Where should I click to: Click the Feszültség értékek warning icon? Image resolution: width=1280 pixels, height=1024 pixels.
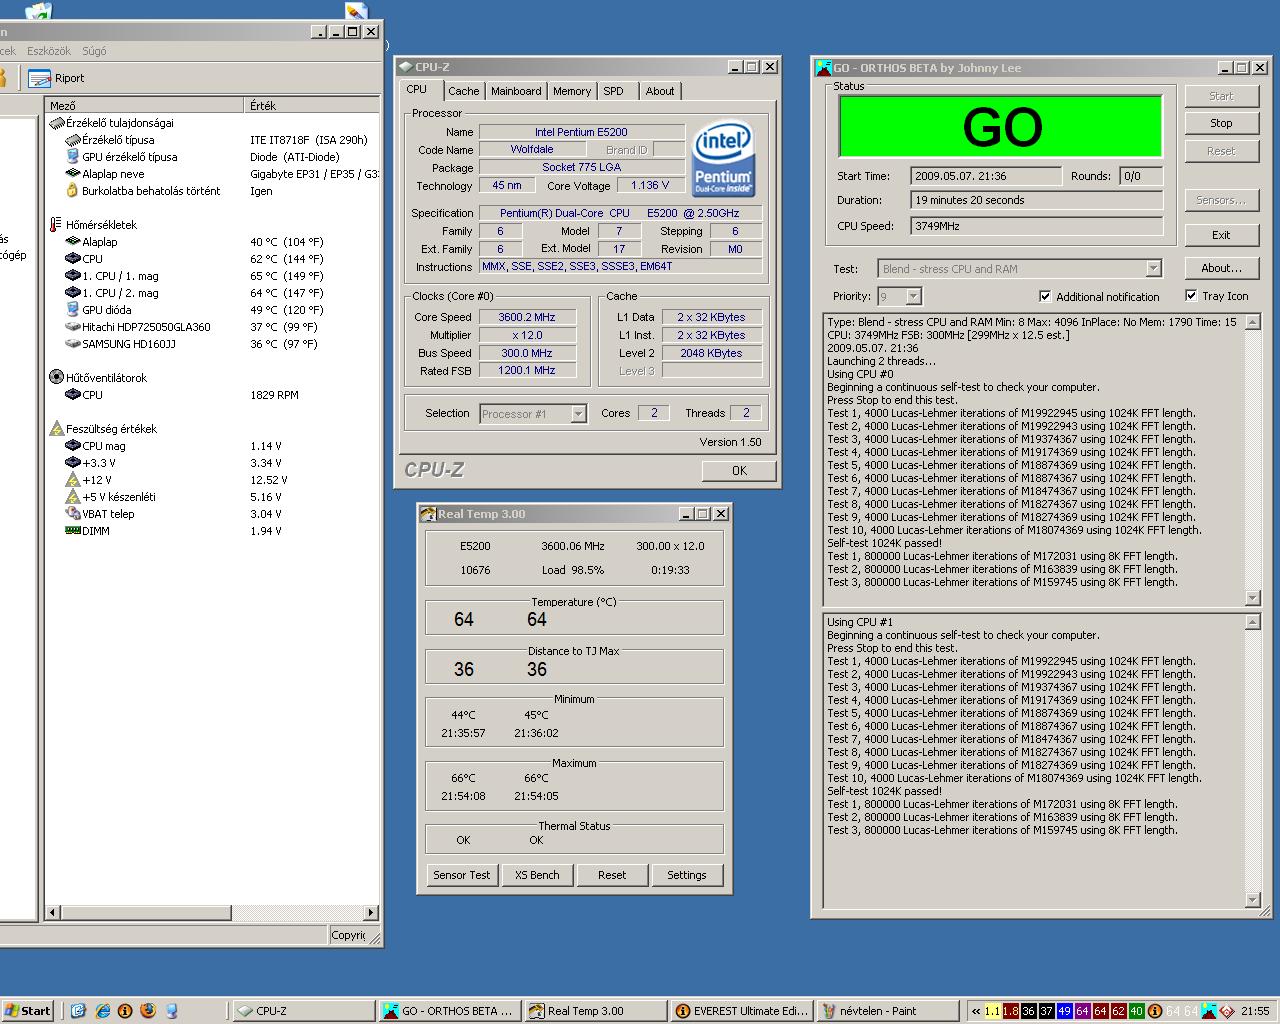click(56, 429)
